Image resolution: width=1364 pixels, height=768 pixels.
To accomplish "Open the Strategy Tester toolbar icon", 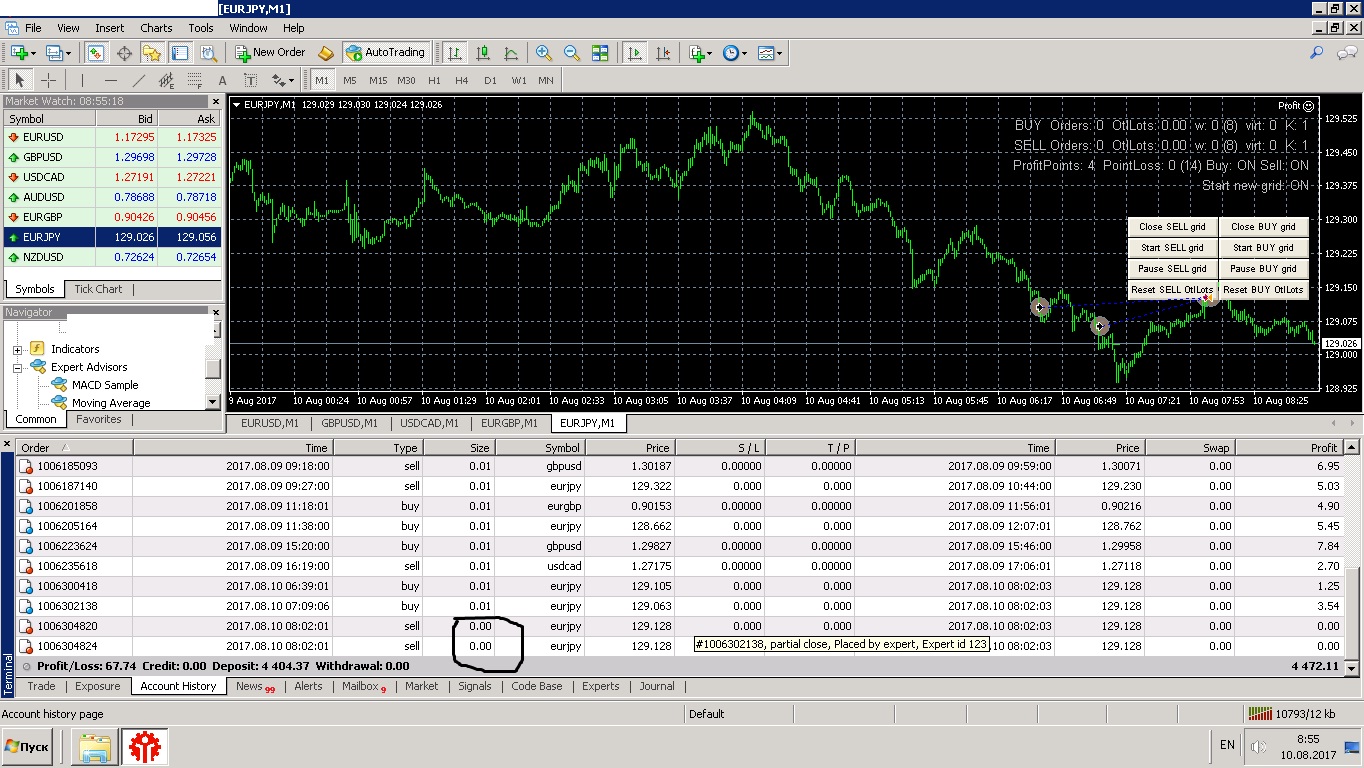I will click(x=208, y=53).
